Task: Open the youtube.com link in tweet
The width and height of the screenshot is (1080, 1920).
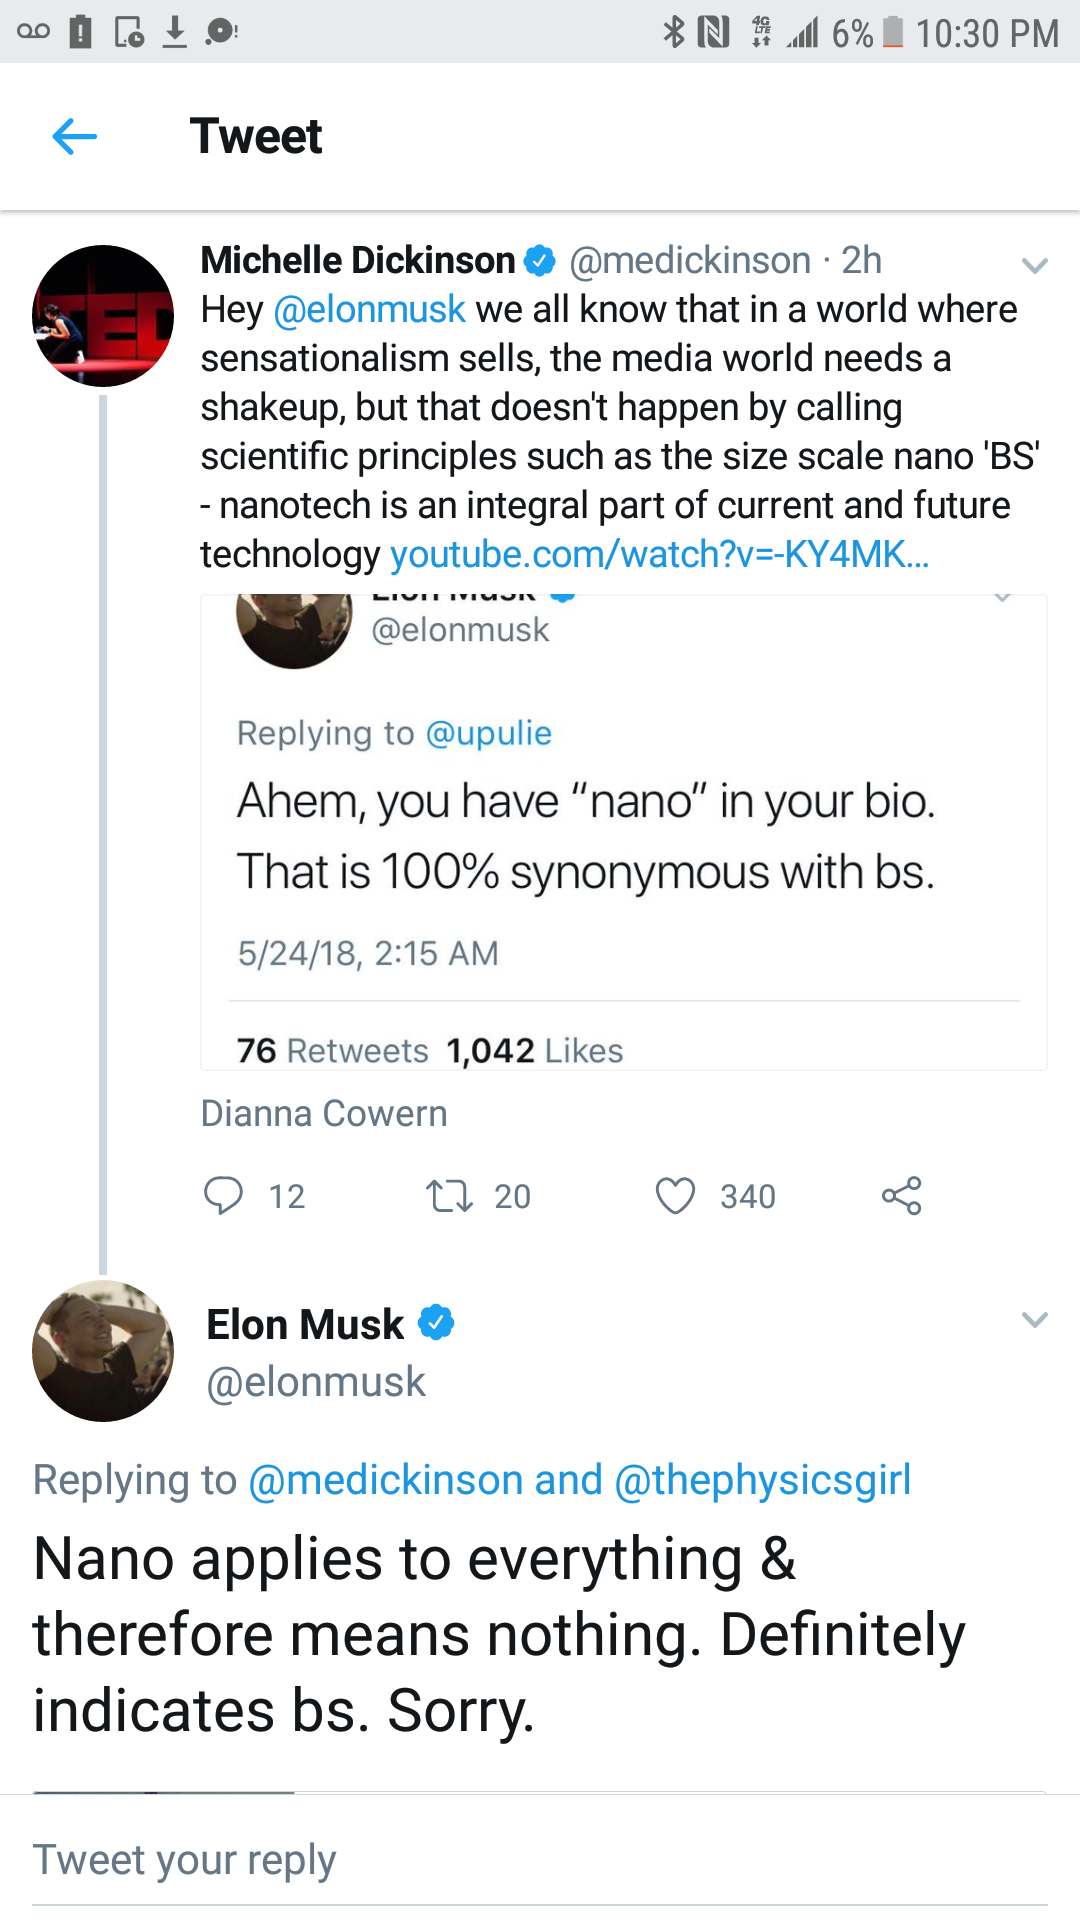Action: pos(659,554)
